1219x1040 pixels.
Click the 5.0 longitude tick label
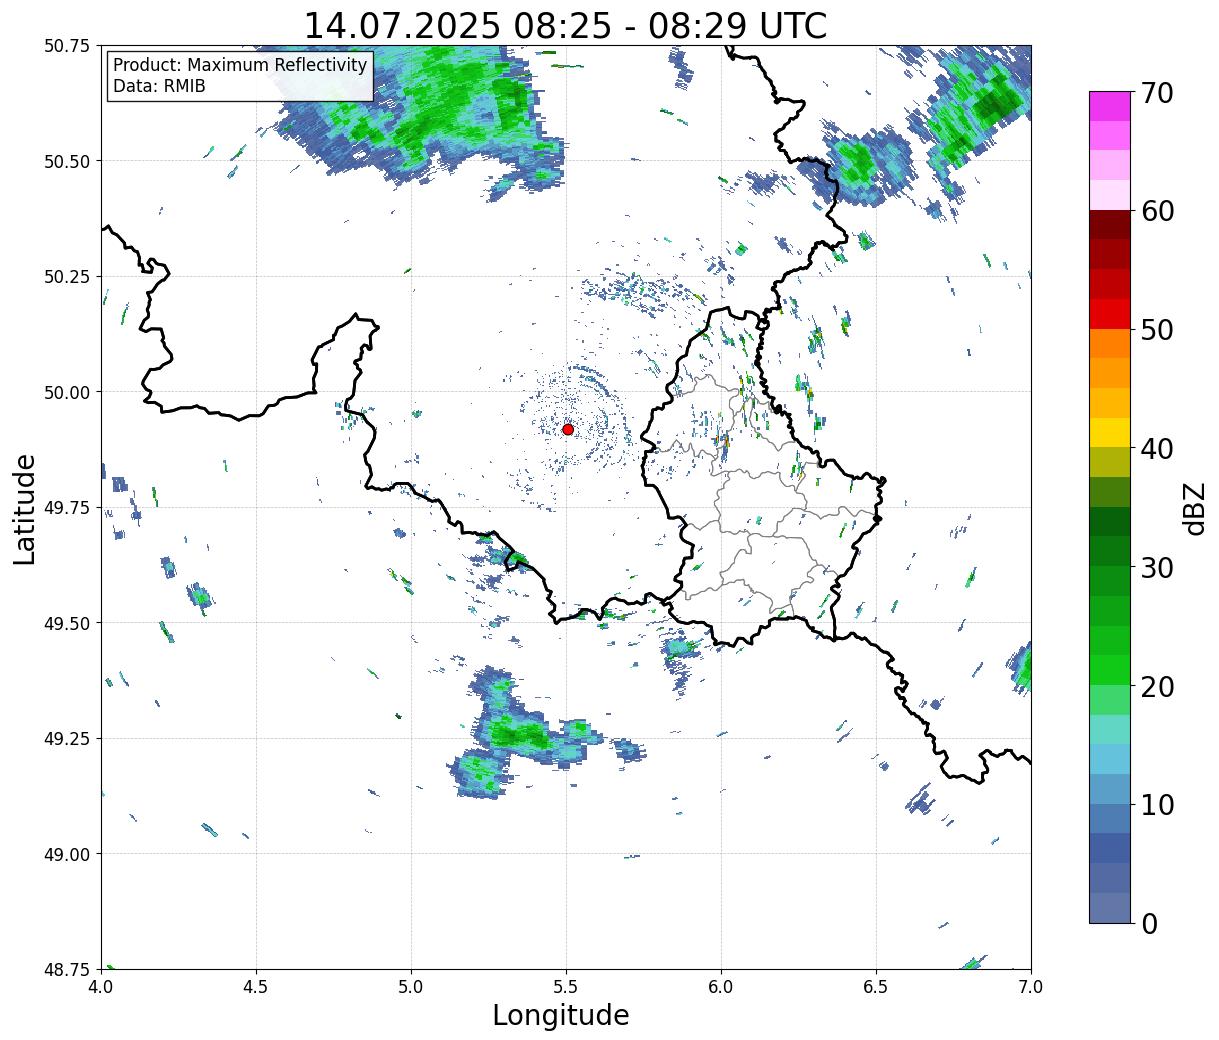click(411, 987)
